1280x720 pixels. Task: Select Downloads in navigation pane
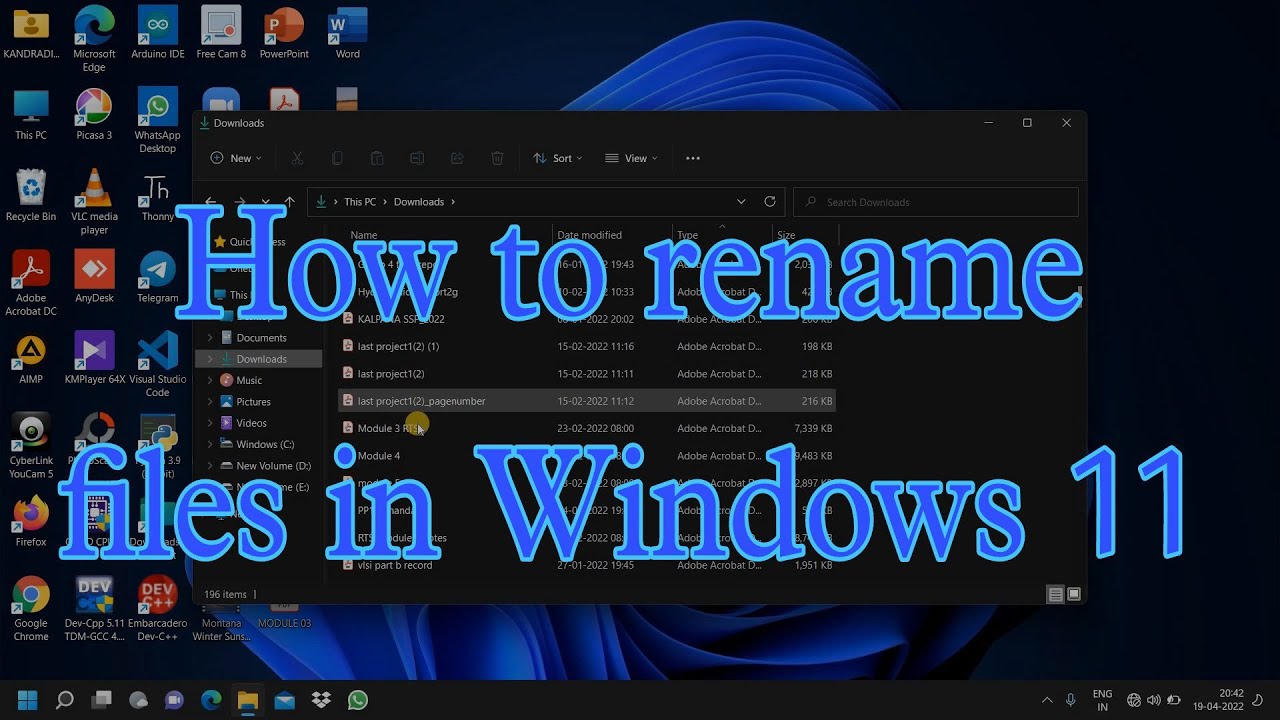(261, 359)
